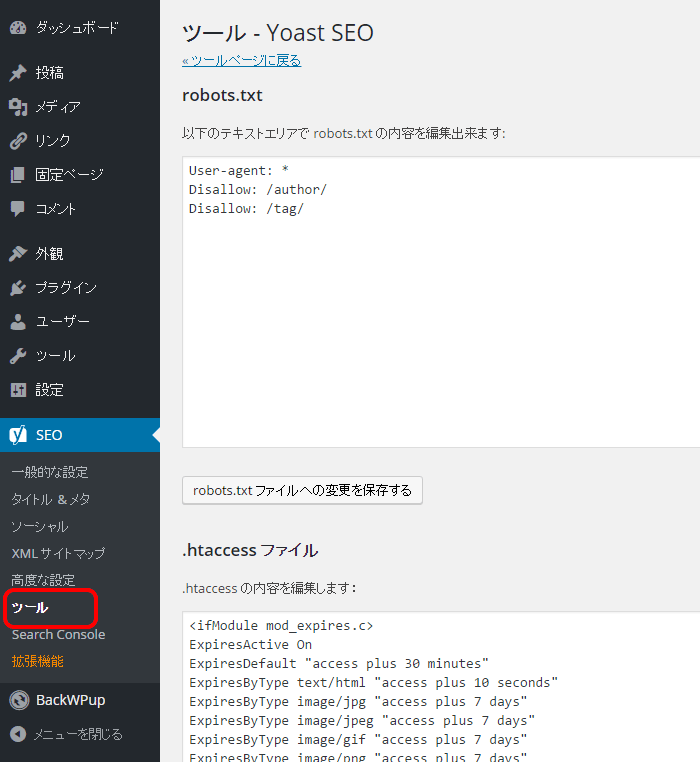Click the collapse arrow icon for メニューを閉じる
This screenshot has width=700, height=762.
(x=18, y=734)
